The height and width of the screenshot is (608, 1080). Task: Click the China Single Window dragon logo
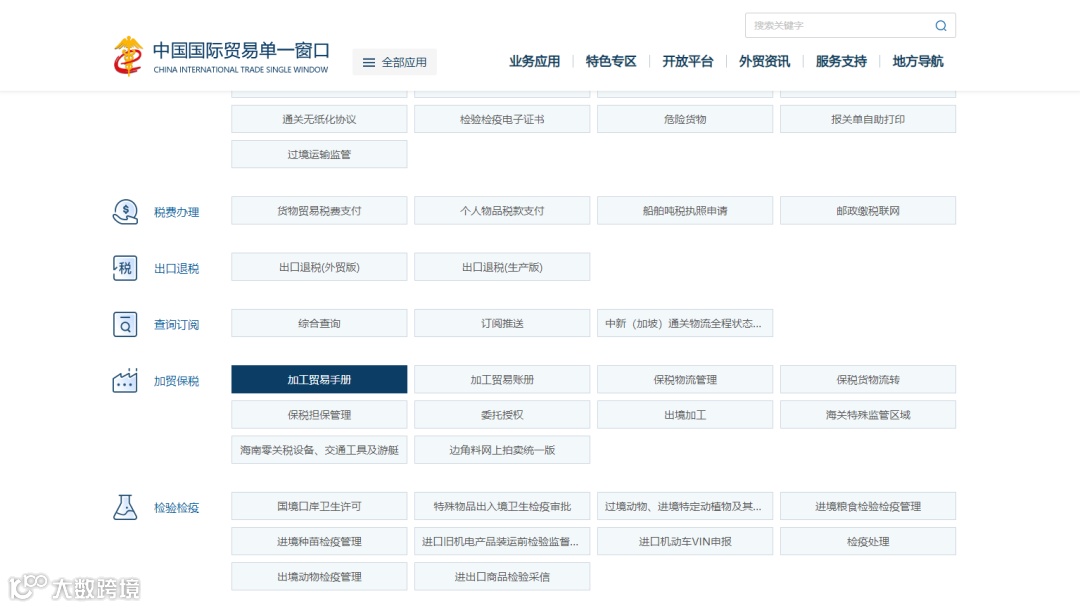click(x=128, y=54)
